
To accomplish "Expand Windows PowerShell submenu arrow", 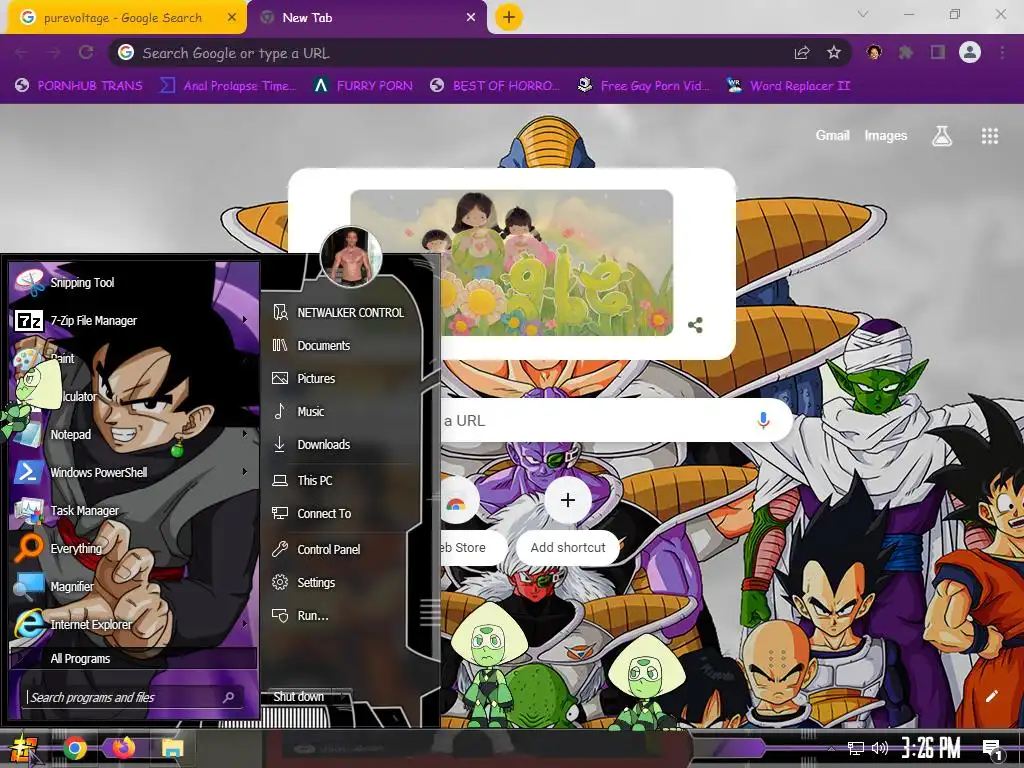I will pos(245,472).
